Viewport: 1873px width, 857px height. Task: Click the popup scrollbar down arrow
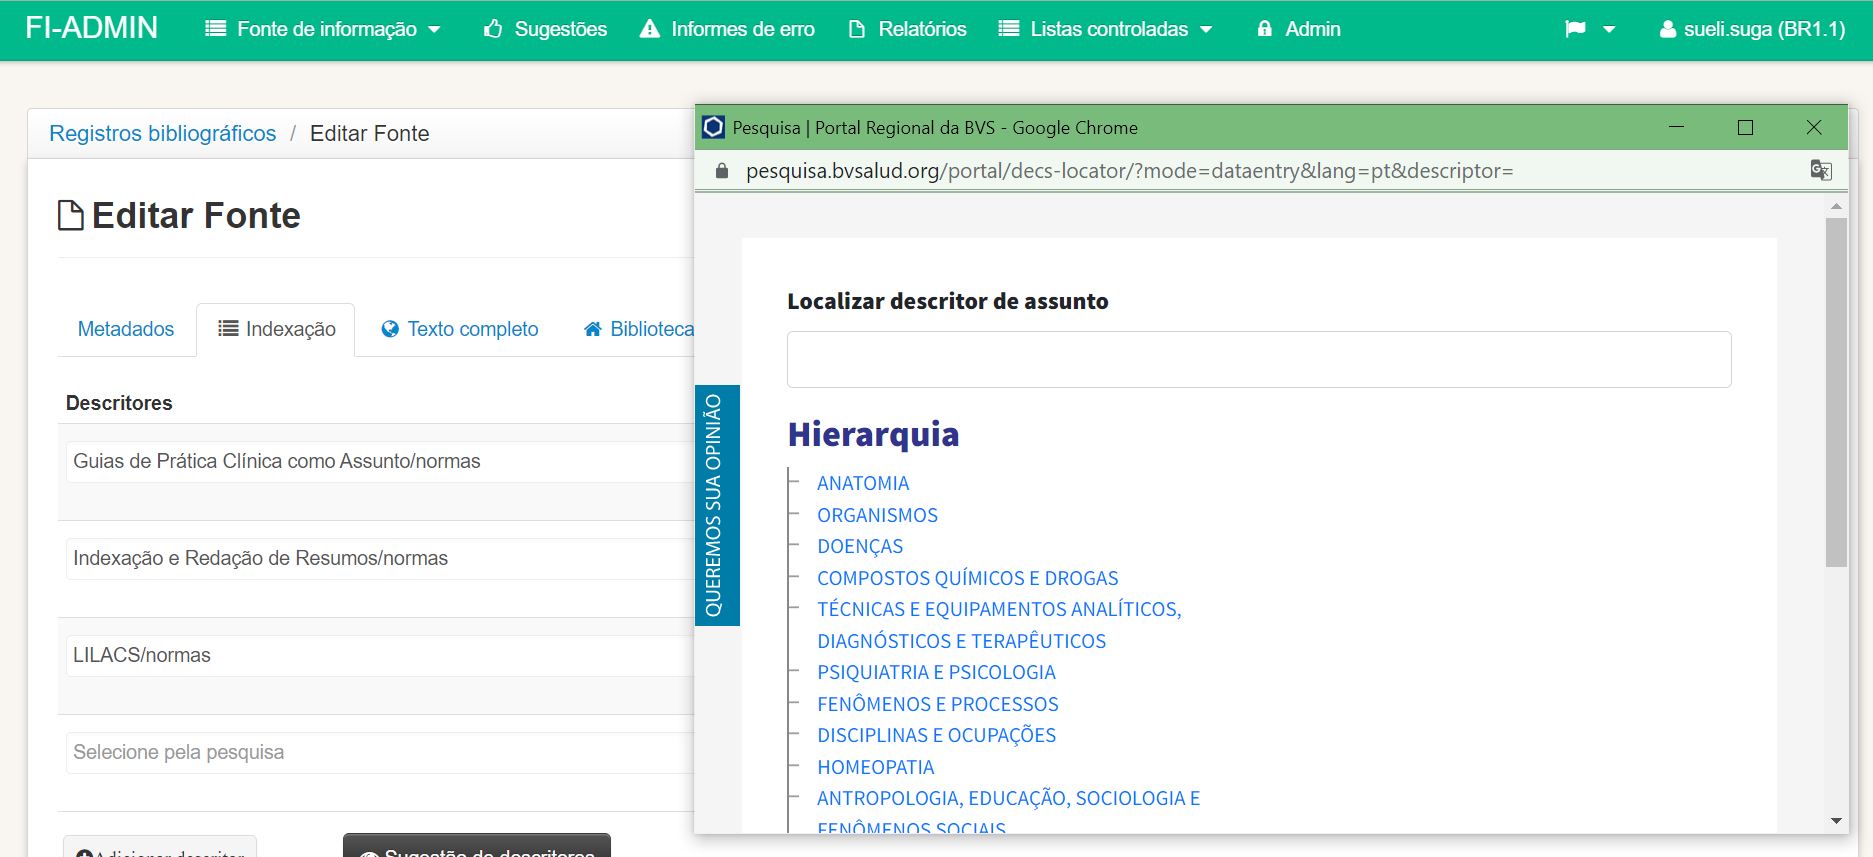[1836, 821]
